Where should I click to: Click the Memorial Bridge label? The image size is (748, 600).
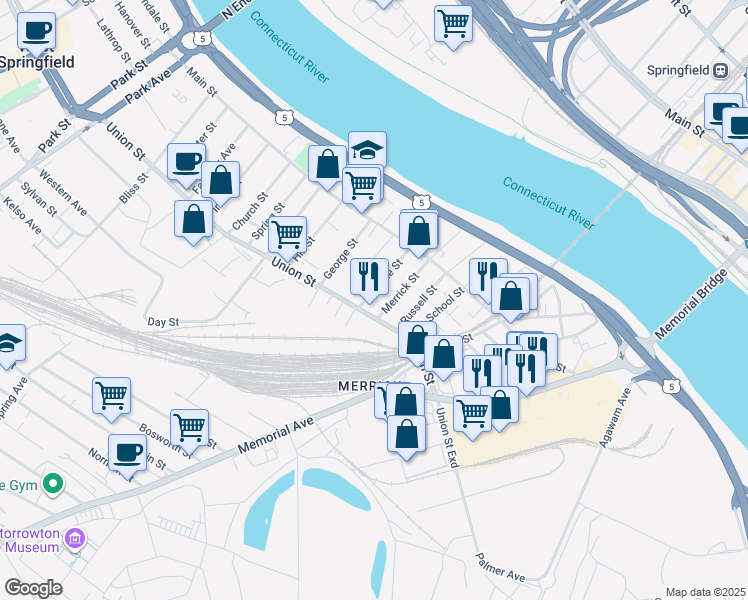[x=691, y=304]
